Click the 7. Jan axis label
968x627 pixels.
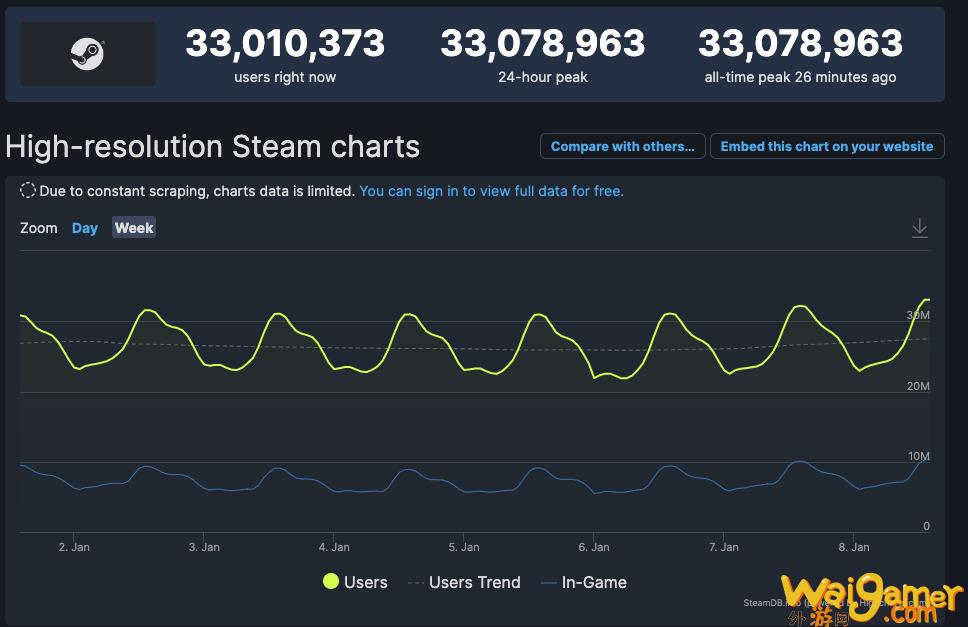[x=724, y=547]
